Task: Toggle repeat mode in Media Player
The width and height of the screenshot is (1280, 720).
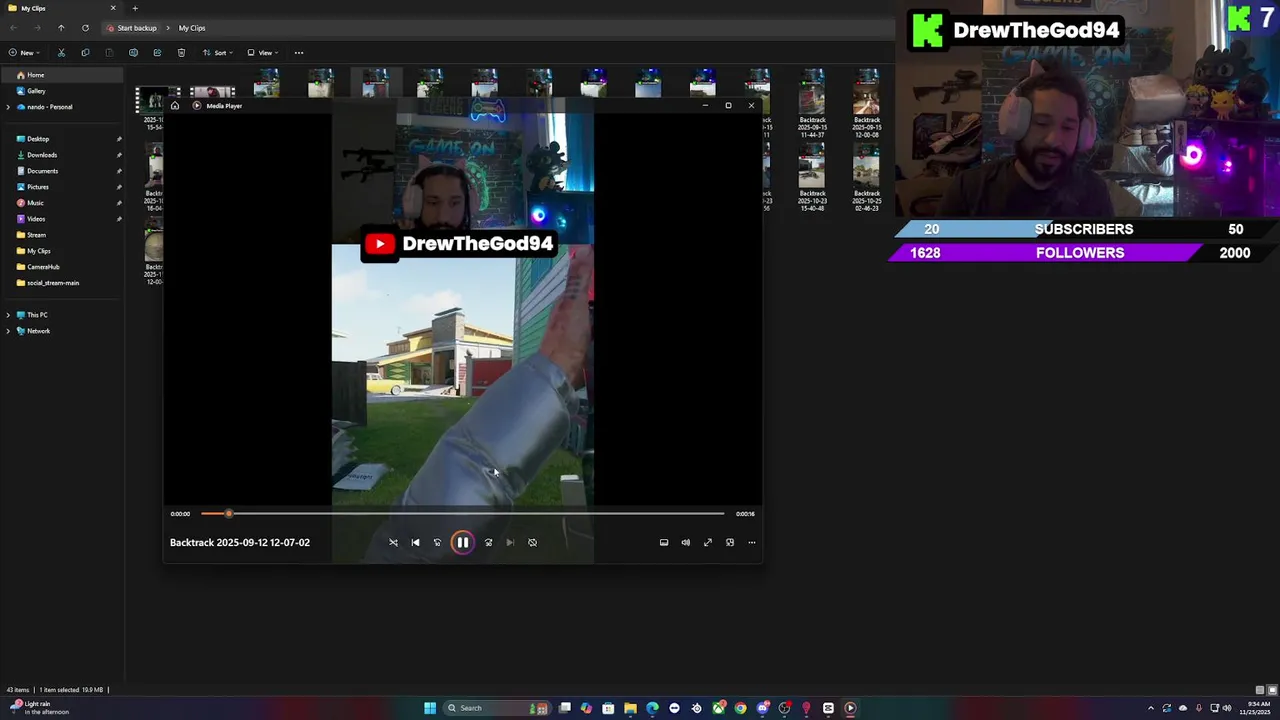Action: (x=532, y=542)
